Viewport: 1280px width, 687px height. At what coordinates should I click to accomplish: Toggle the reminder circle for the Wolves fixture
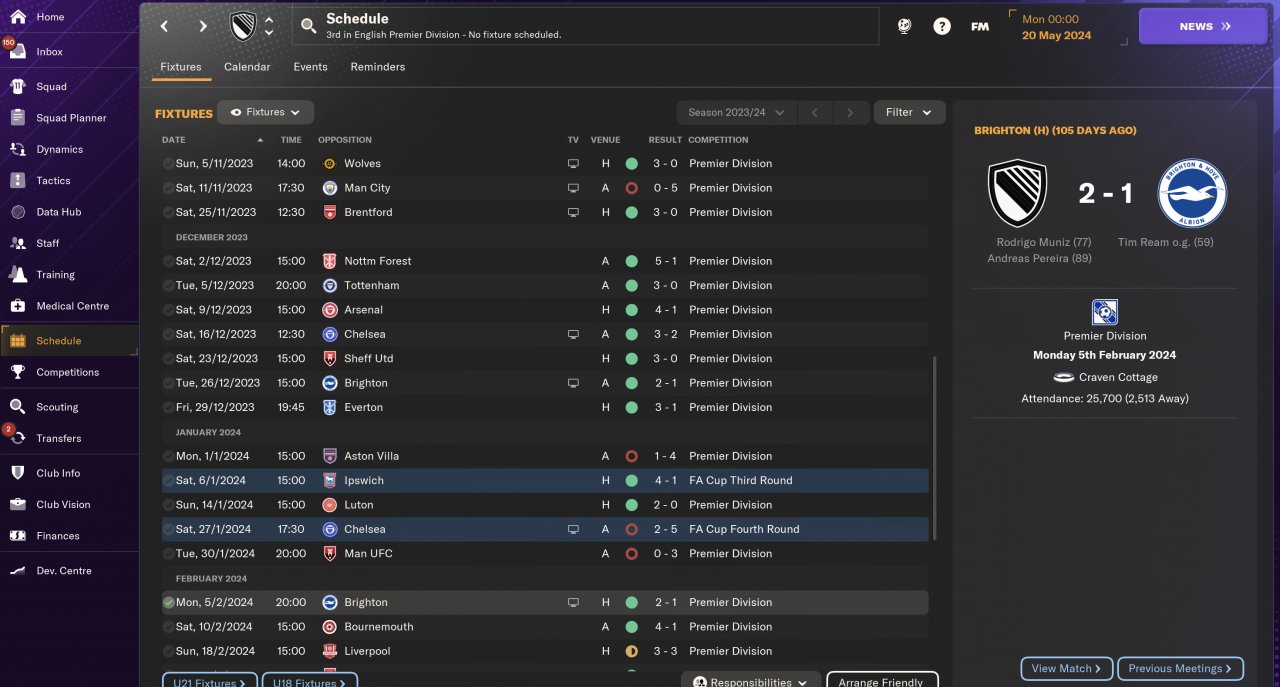[x=168, y=164]
